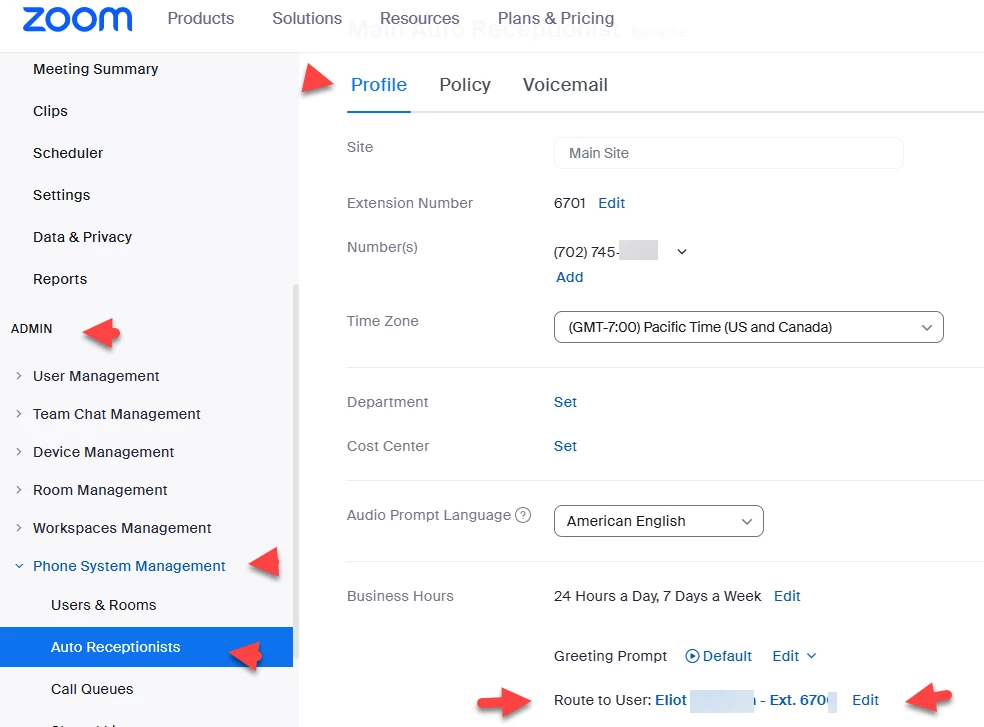Screen dimensions: 984x727
Task: Add a phone number
Action: pos(569,277)
